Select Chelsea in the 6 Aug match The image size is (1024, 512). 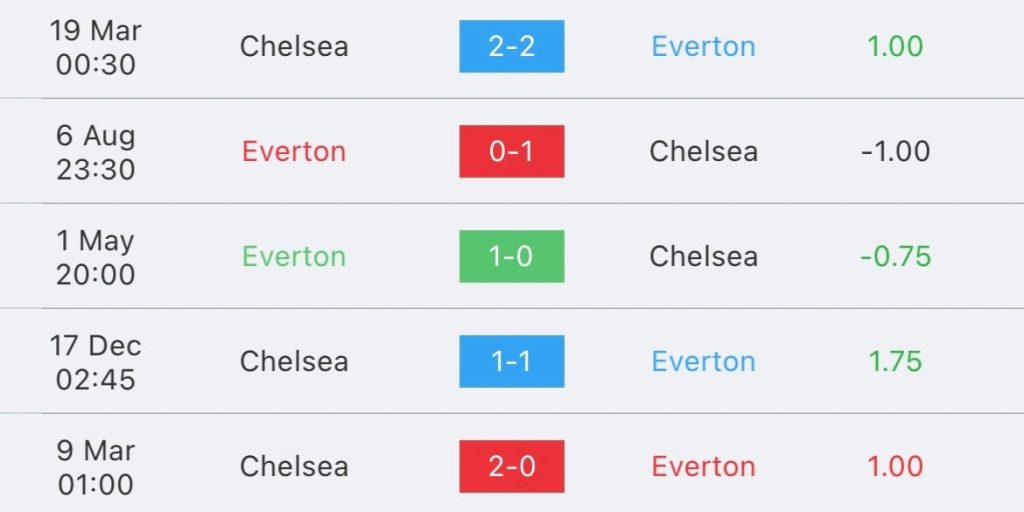point(703,152)
